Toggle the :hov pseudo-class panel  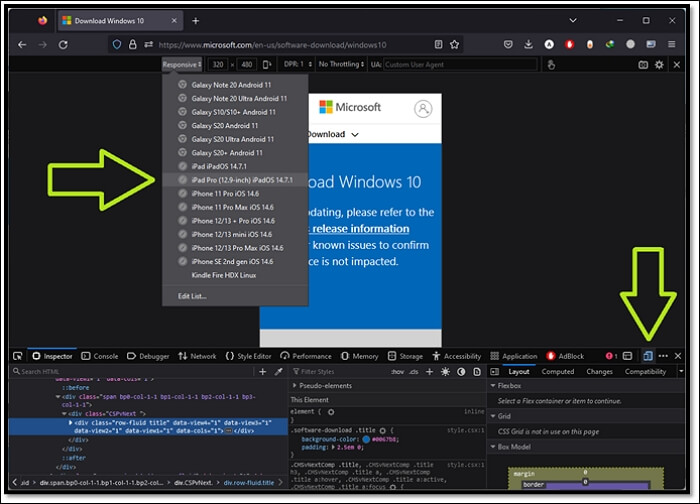pos(397,371)
